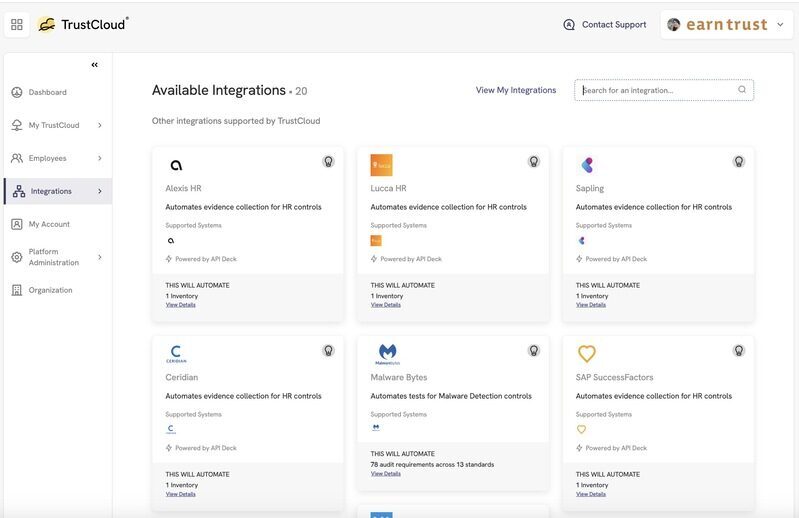Click SAP SuccessFactors supported system small icon
Screen dimensions: 799x518
click(x=581, y=429)
